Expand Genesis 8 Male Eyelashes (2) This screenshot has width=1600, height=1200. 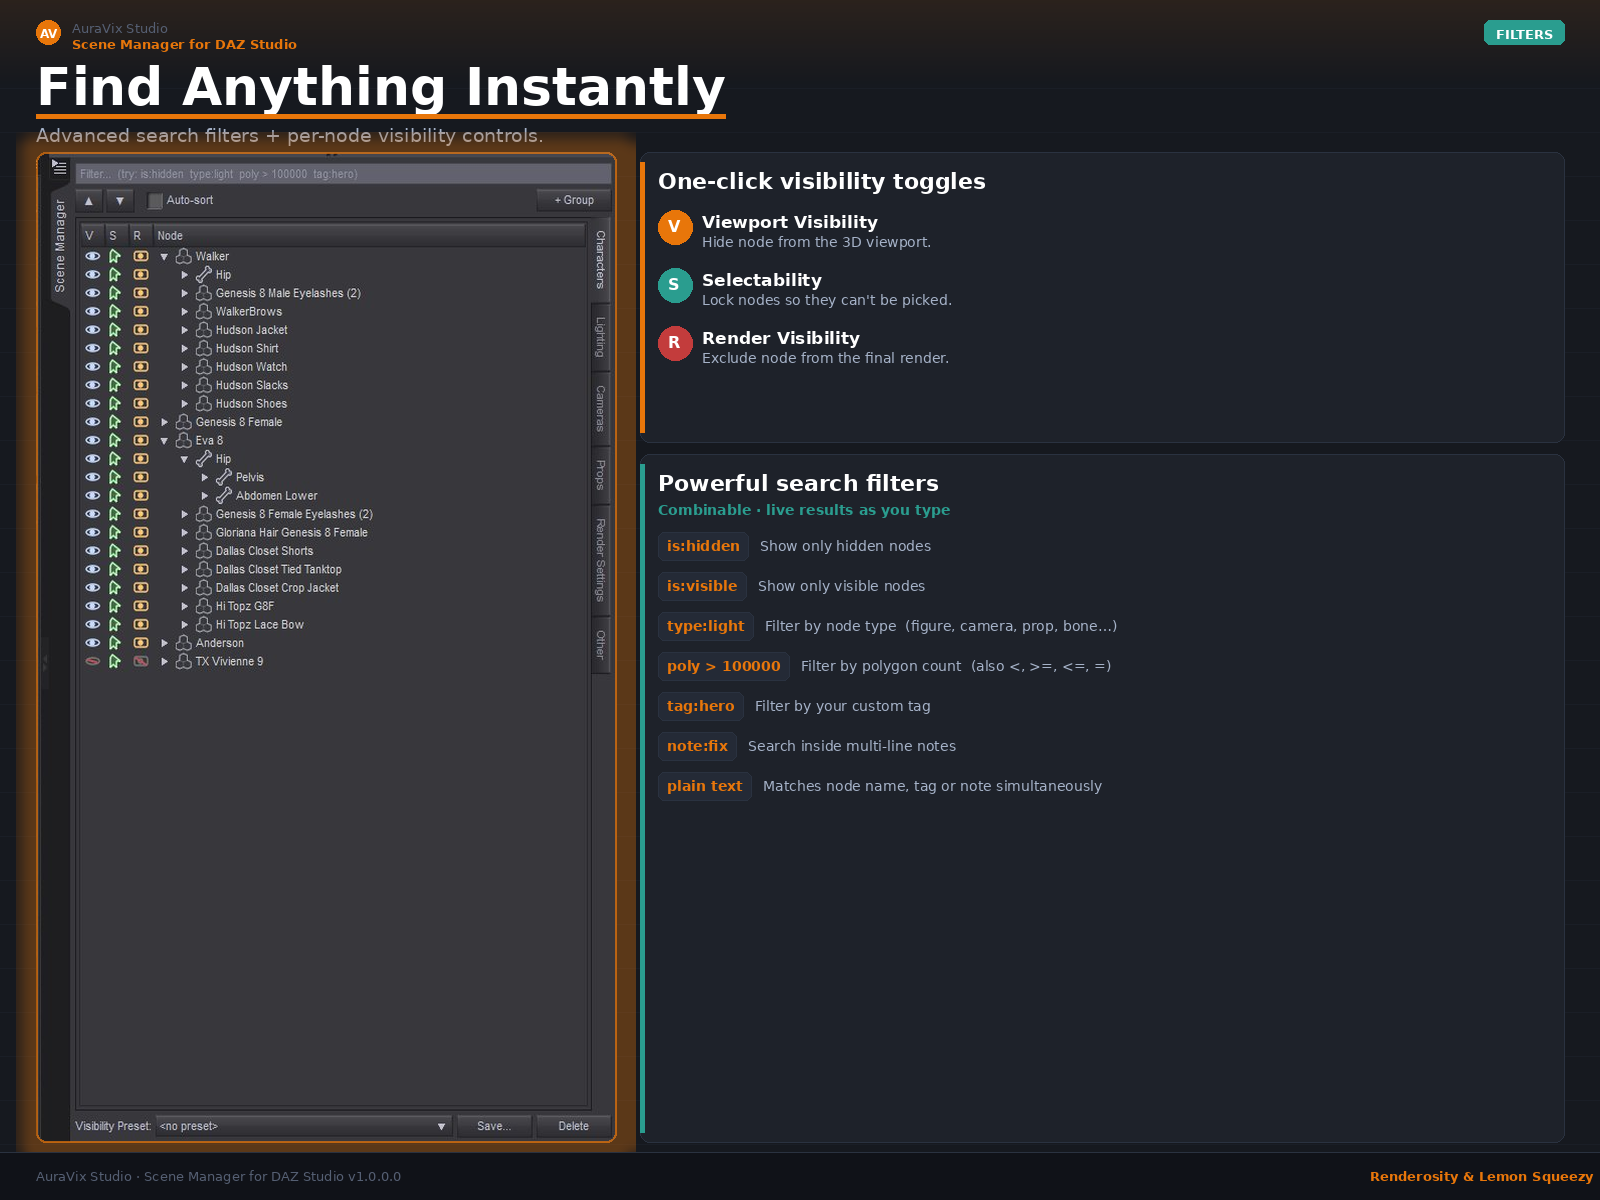click(185, 294)
